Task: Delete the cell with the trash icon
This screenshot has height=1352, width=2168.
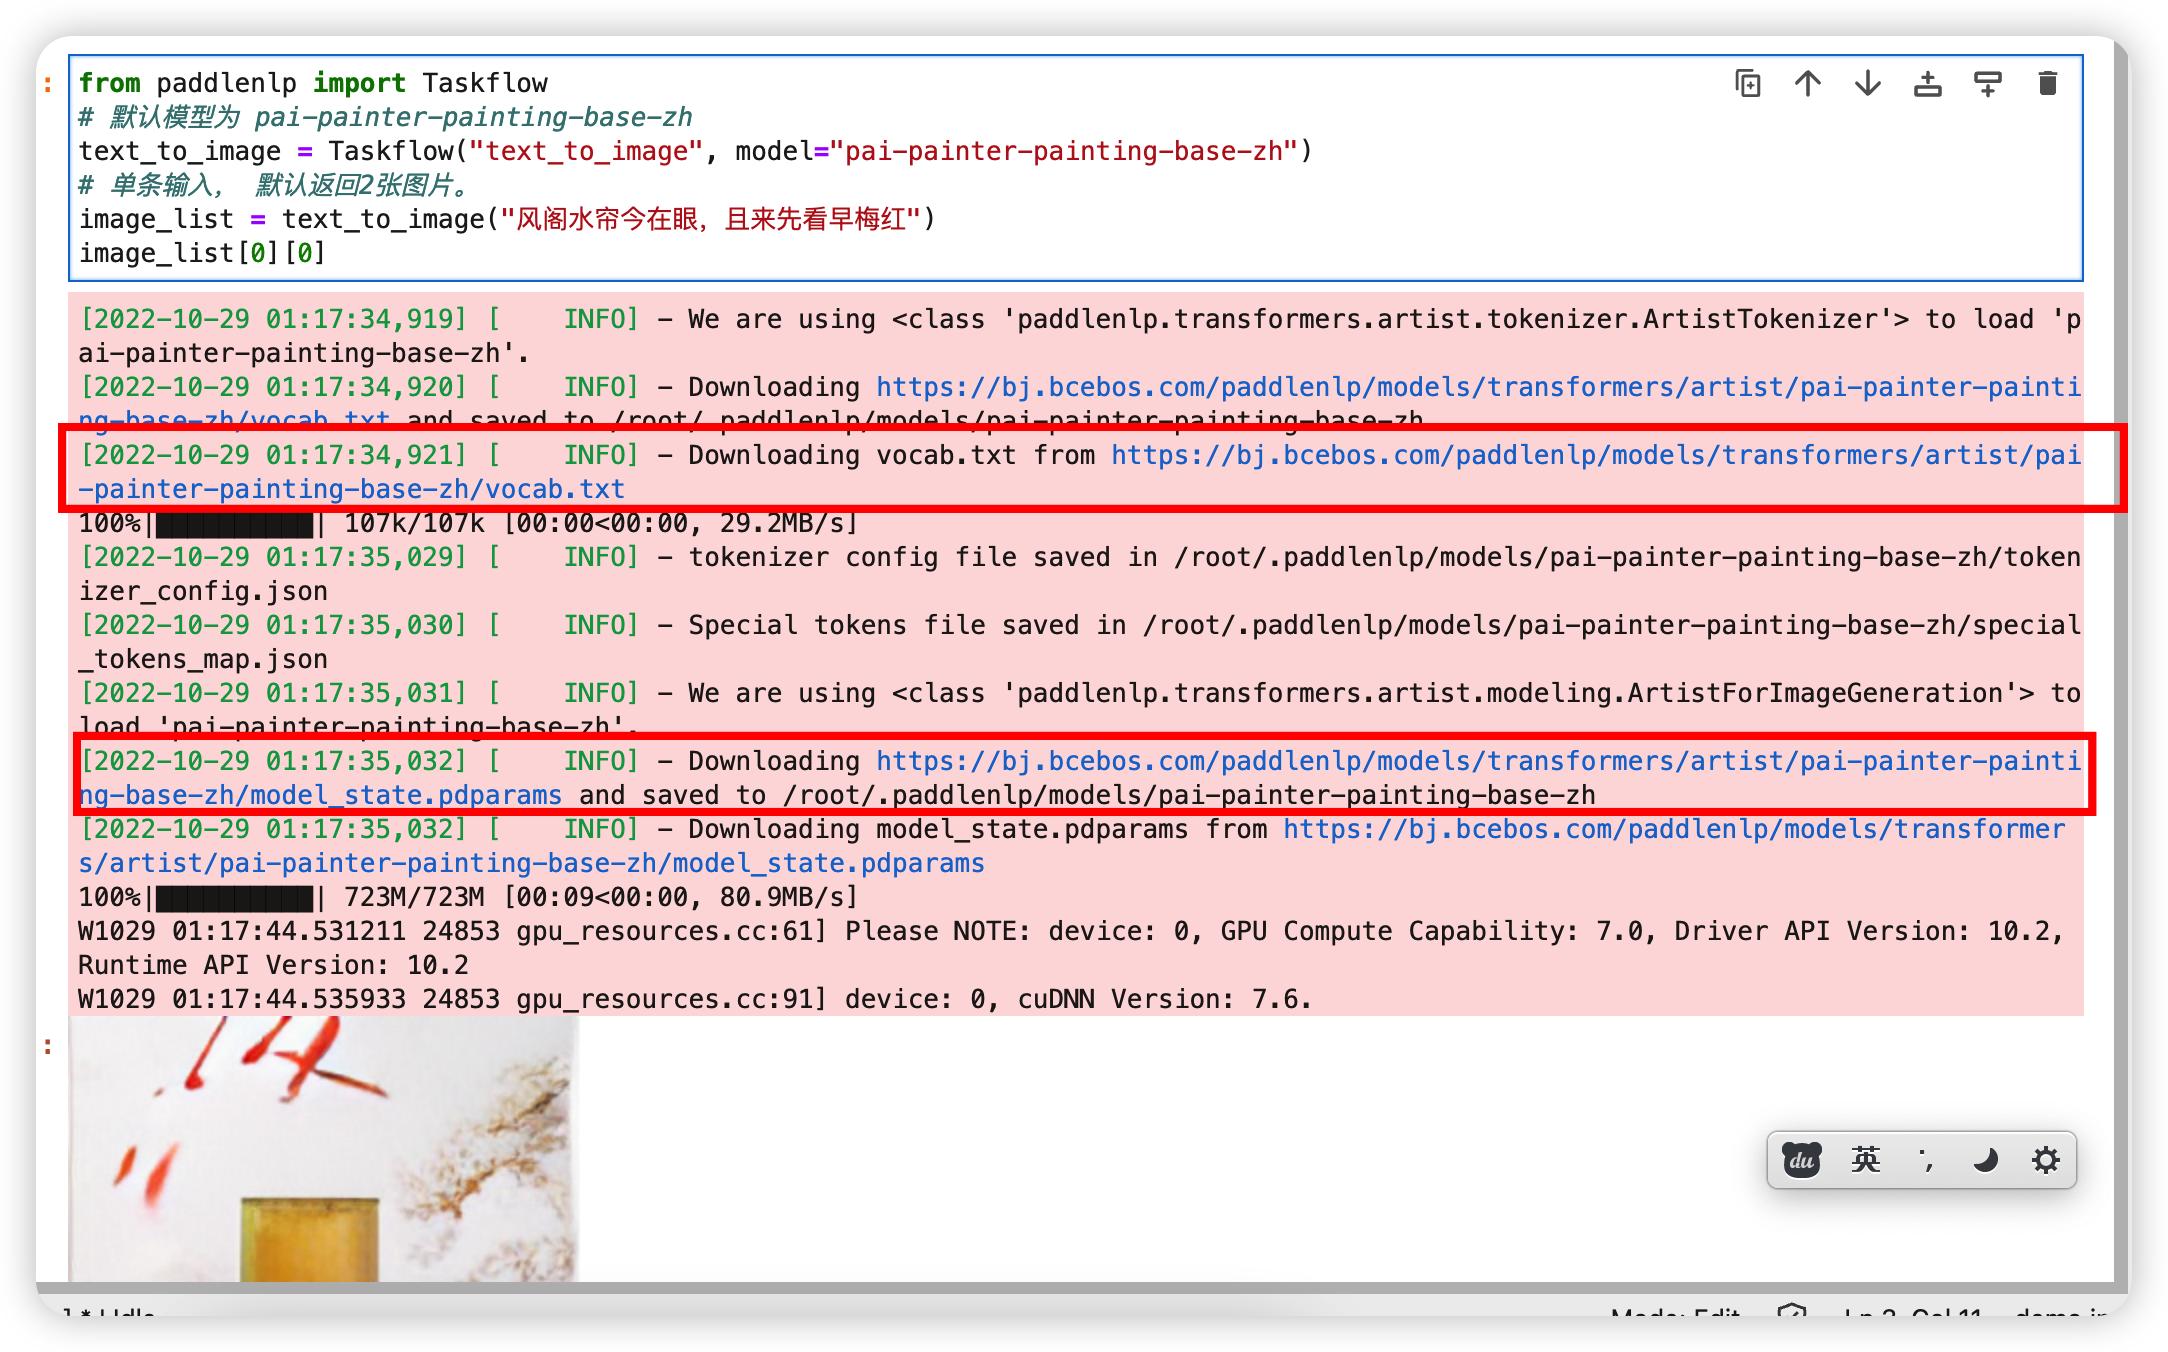Action: pyautogui.click(x=2047, y=84)
